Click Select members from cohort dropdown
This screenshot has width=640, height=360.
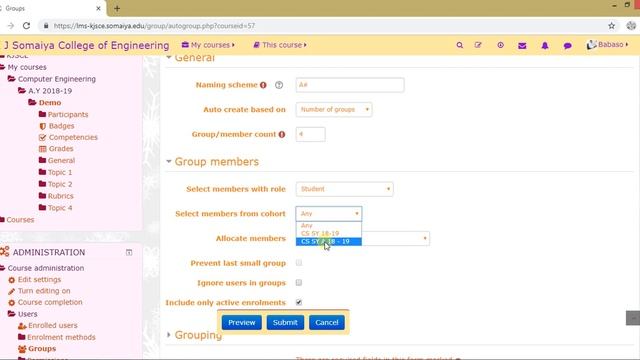329,213
